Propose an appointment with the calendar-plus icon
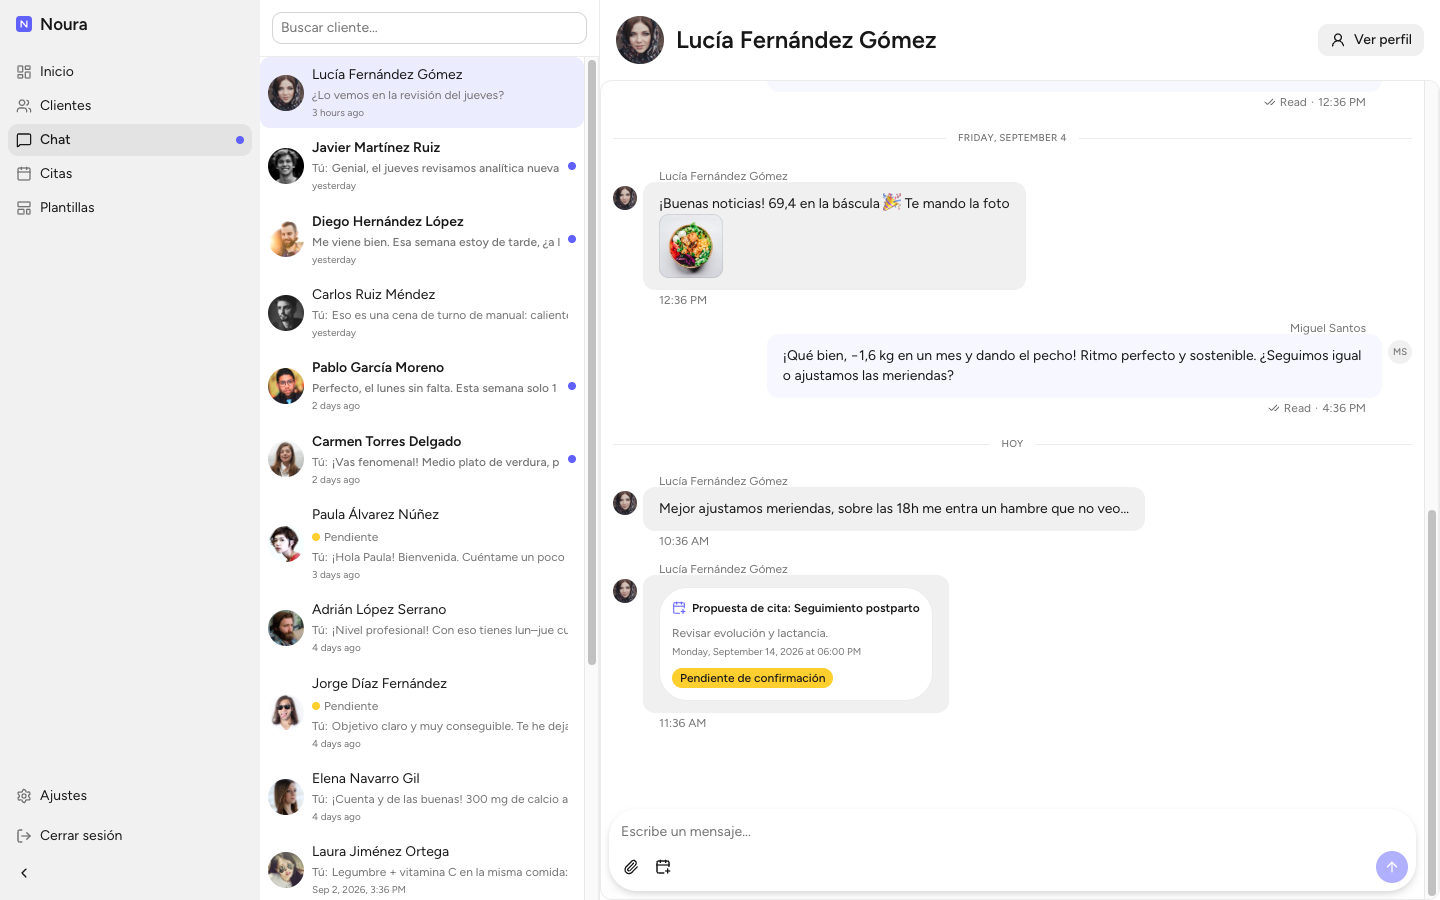Viewport: 1440px width, 900px height. (x=663, y=867)
